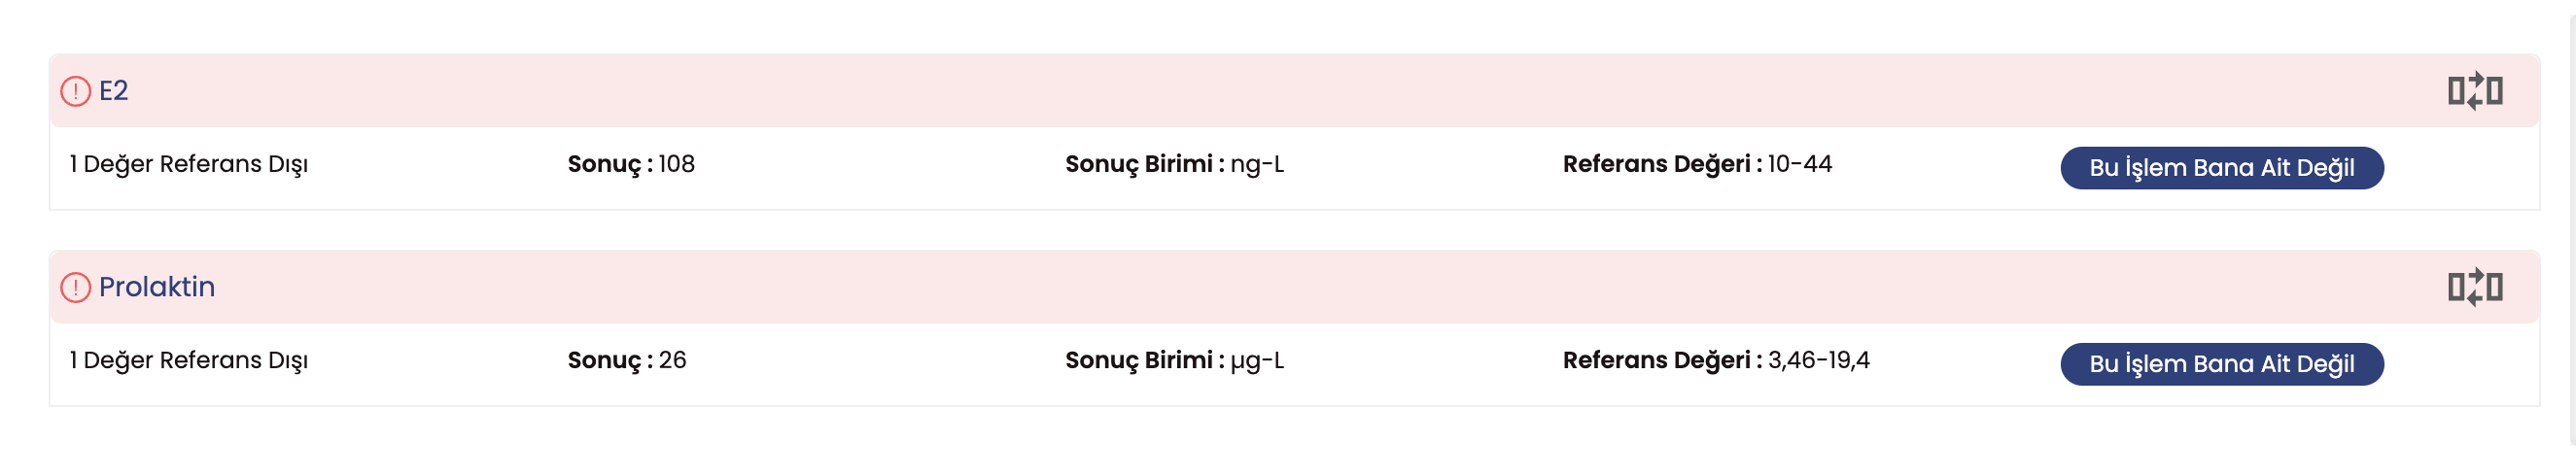Click the Prolaktin result value 26
Viewport: 2576px width, 476px height.
(672, 360)
